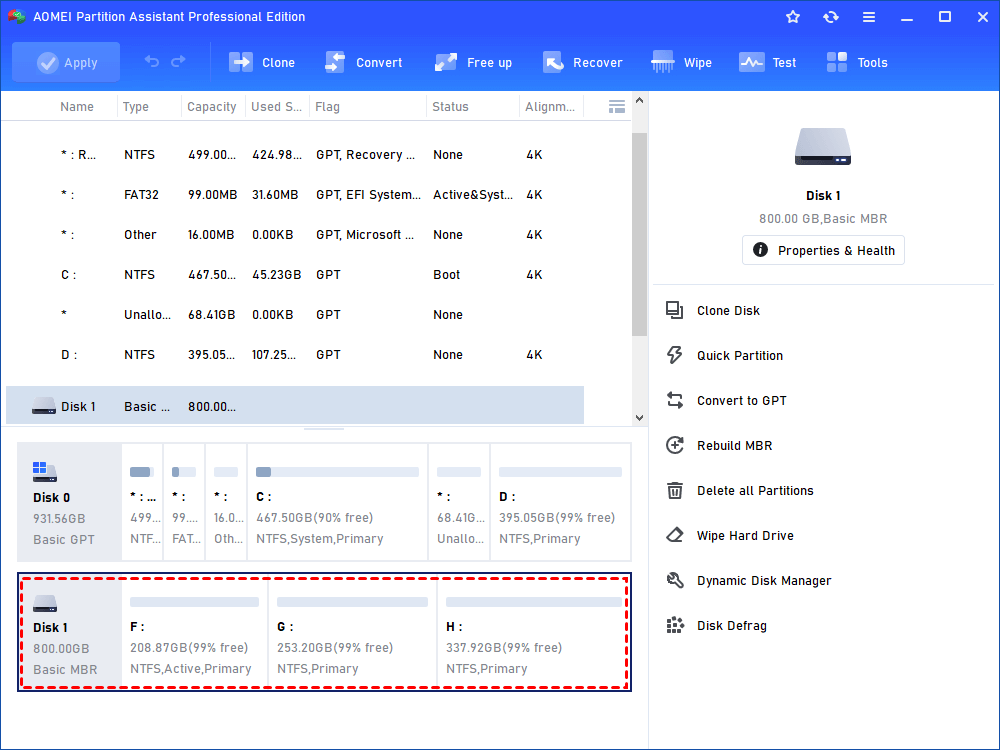Select the C: 467.50GB block in disk map

click(x=337, y=503)
